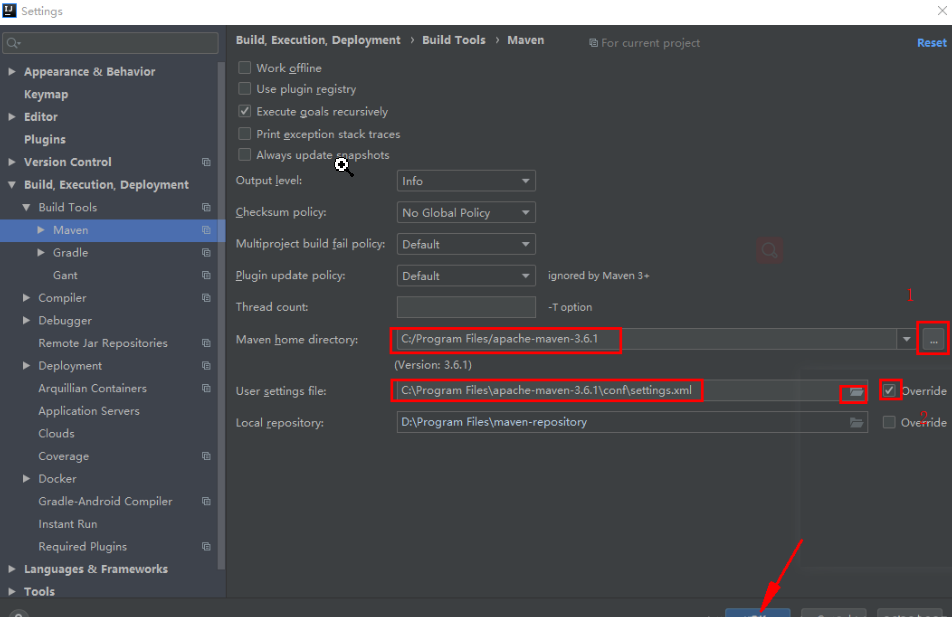Click project-level icon beside Gant
This screenshot has height=617, width=952.
[206, 275]
